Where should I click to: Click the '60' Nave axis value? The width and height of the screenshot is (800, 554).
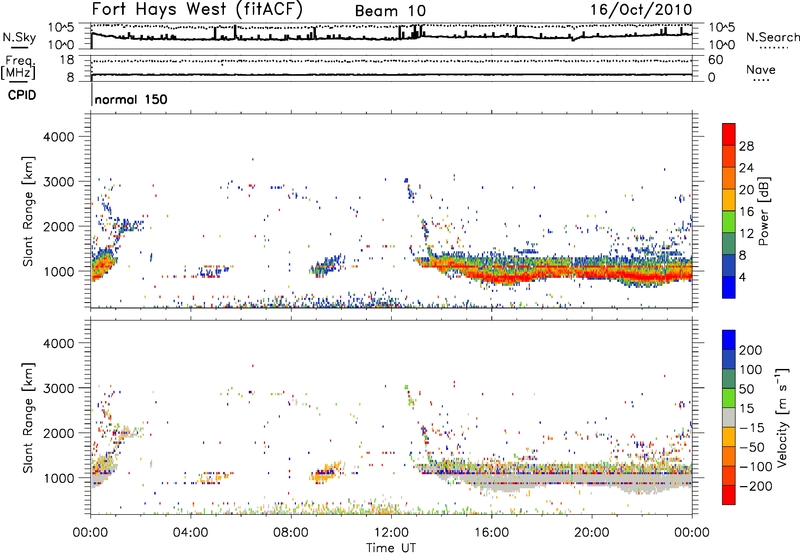716,60
